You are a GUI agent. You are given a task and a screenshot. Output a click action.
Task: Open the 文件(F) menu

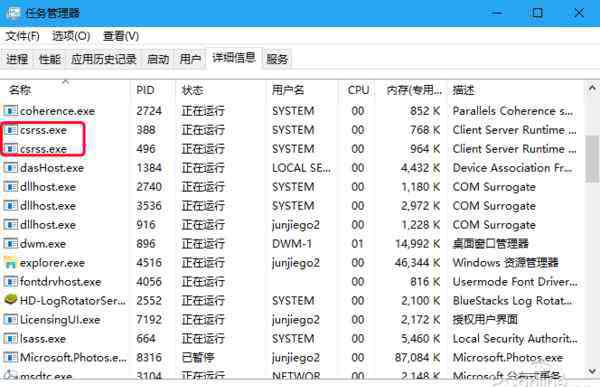click(22, 36)
